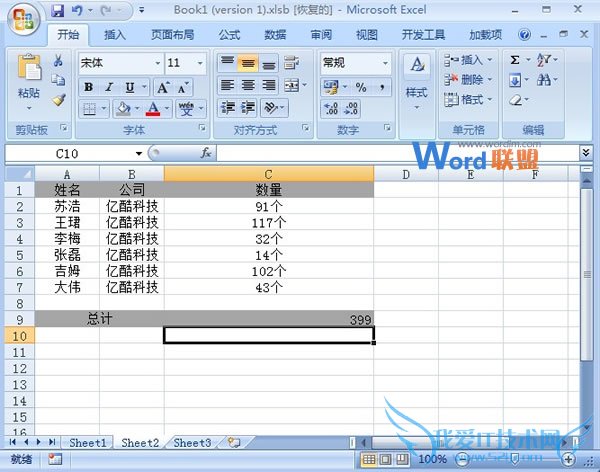Decrease indent of cell content
The width and height of the screenshot is (600, 472).
(x=228, y=108)
